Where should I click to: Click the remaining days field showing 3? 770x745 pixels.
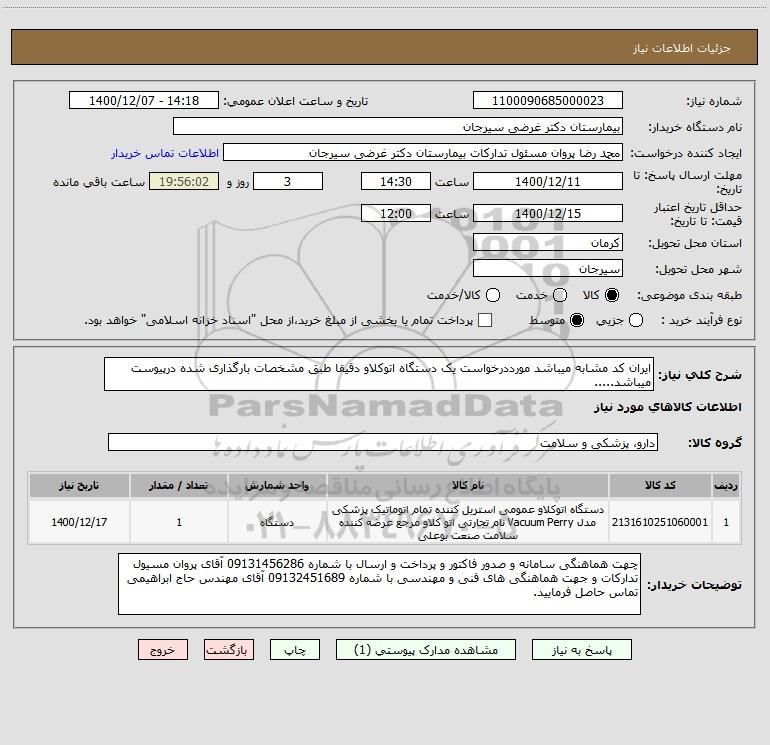[x=288, y=181]
